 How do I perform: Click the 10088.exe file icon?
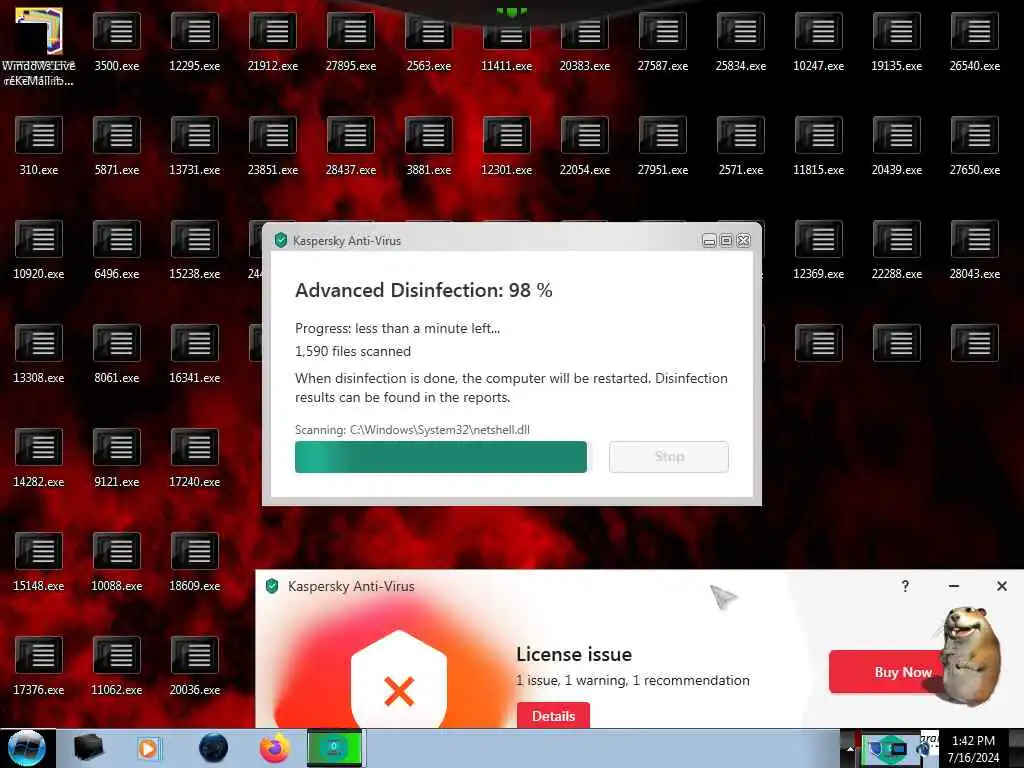coord(117,551)
